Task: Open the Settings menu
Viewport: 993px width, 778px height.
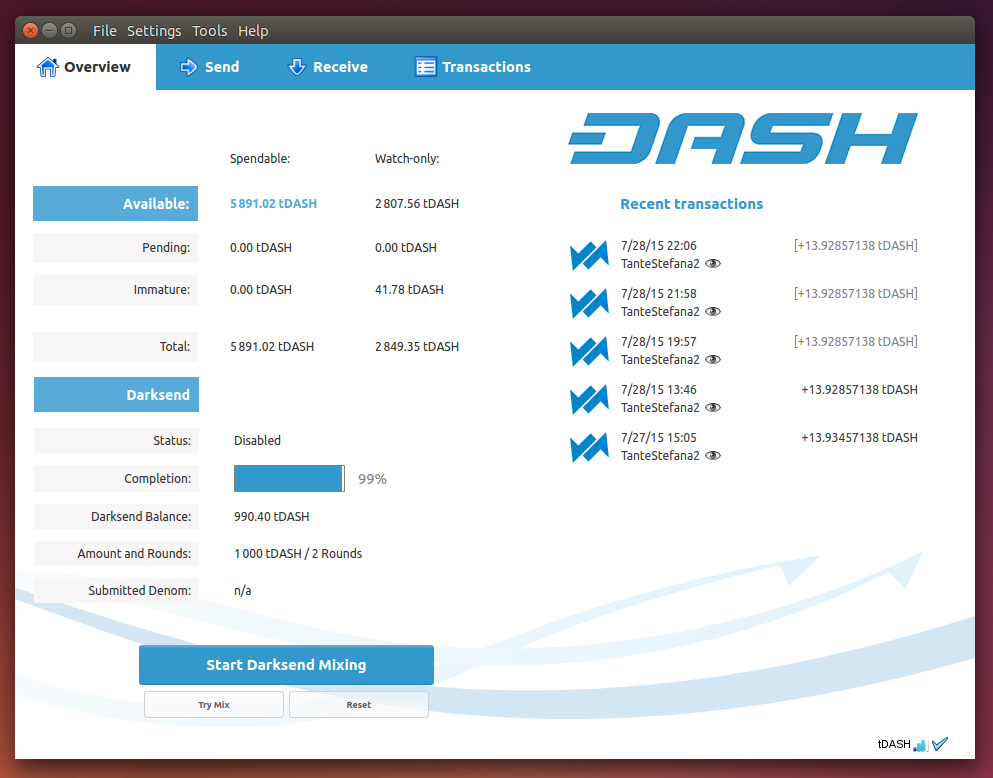Action: 154,30
